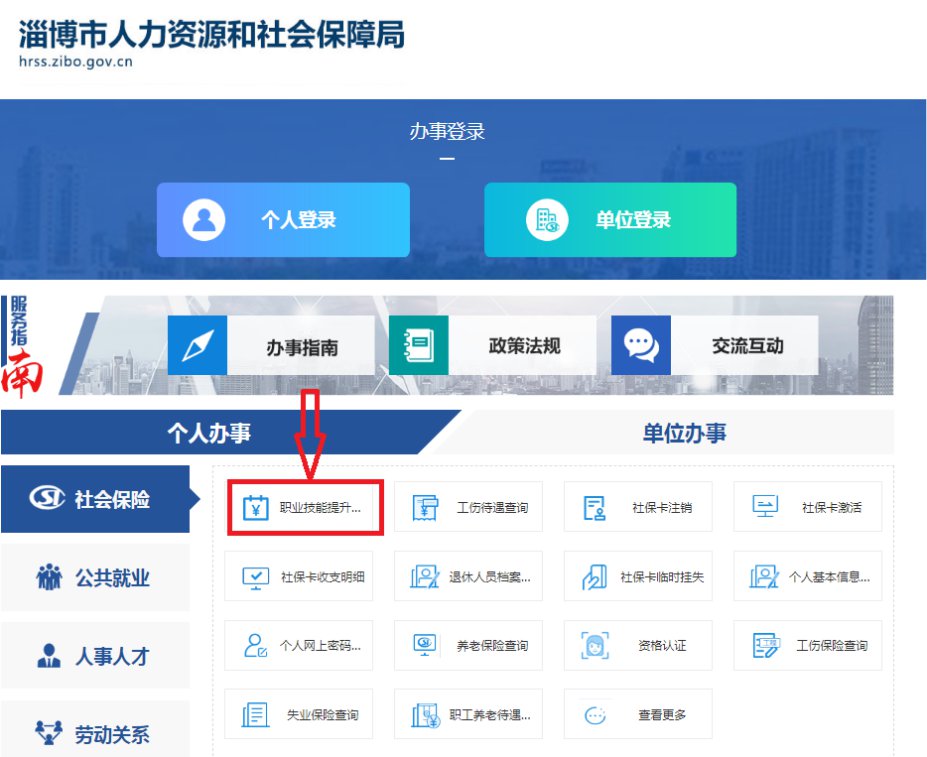Viewport: 927px width, 757px height.
Task: Switch to 单位办事 tab
Action: click(x=684, y=433)
